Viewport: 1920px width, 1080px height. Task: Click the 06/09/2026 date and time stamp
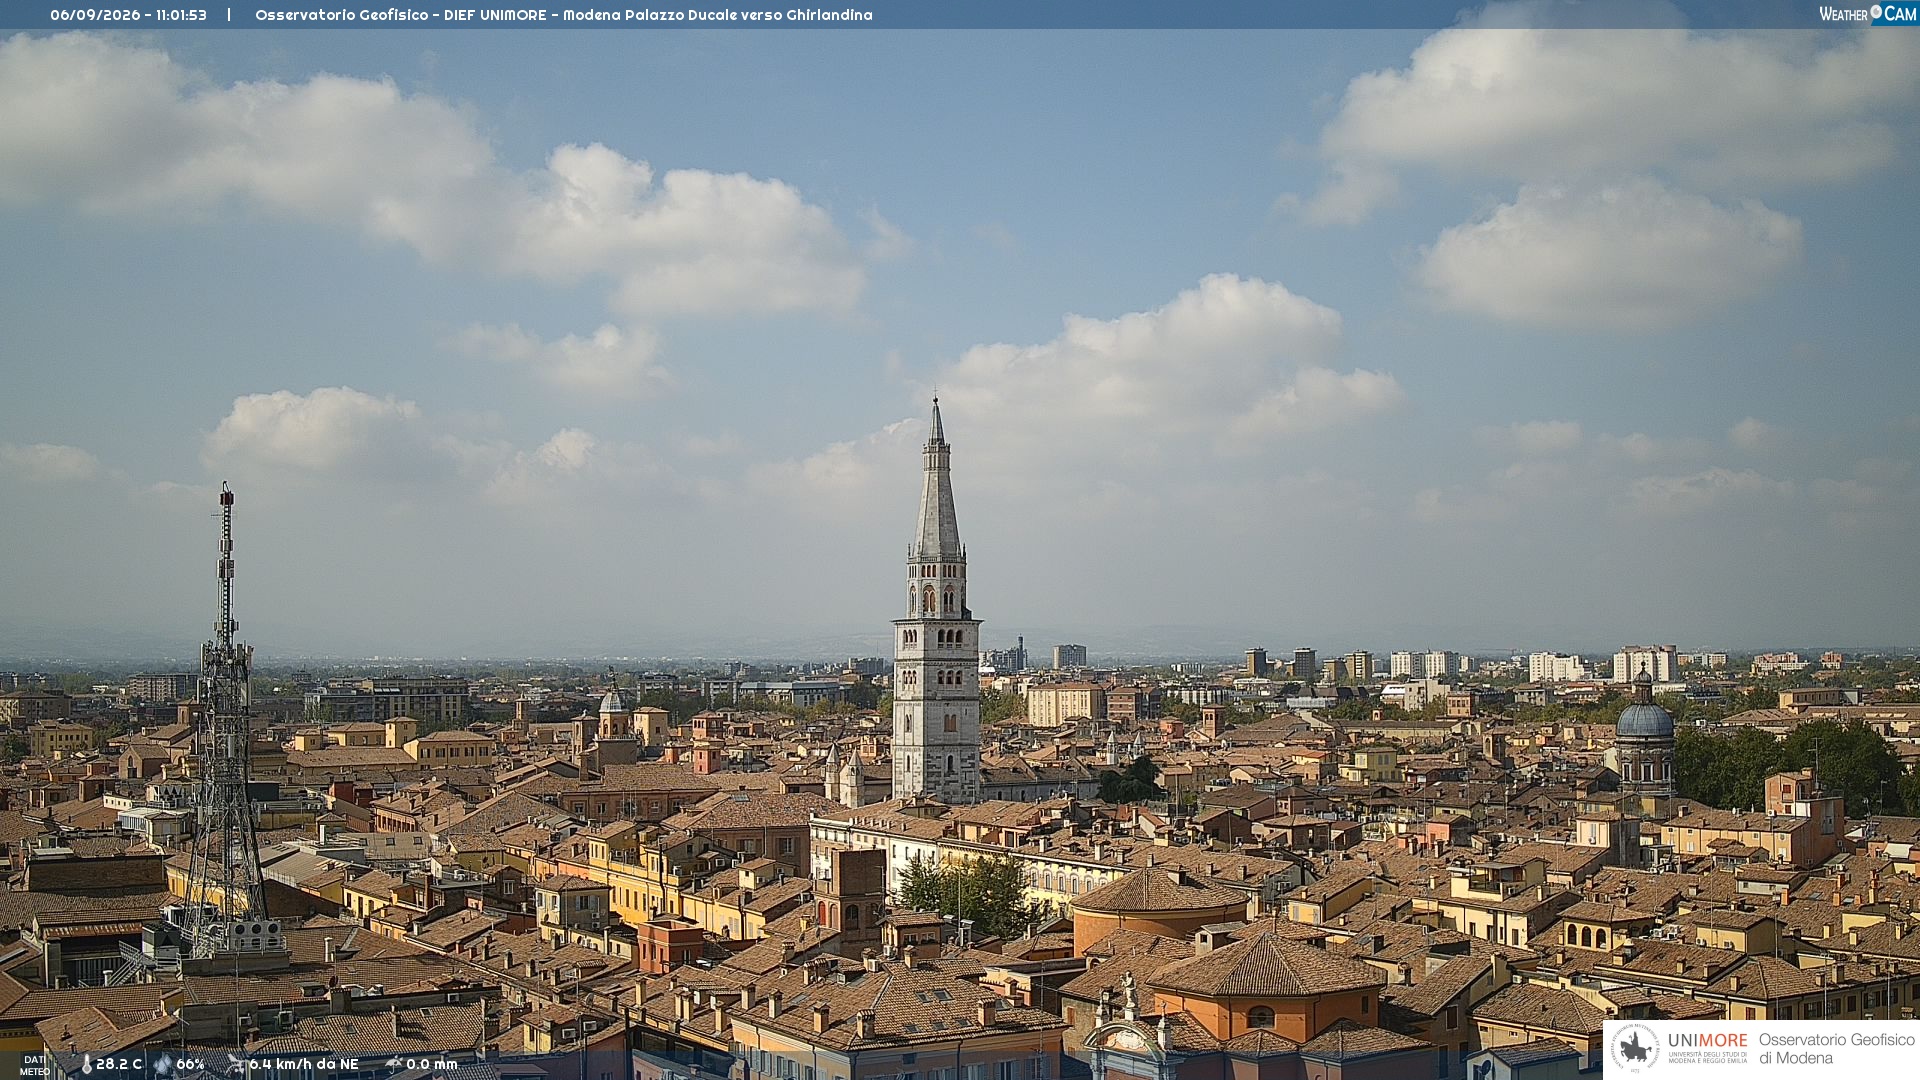[128, 15]
